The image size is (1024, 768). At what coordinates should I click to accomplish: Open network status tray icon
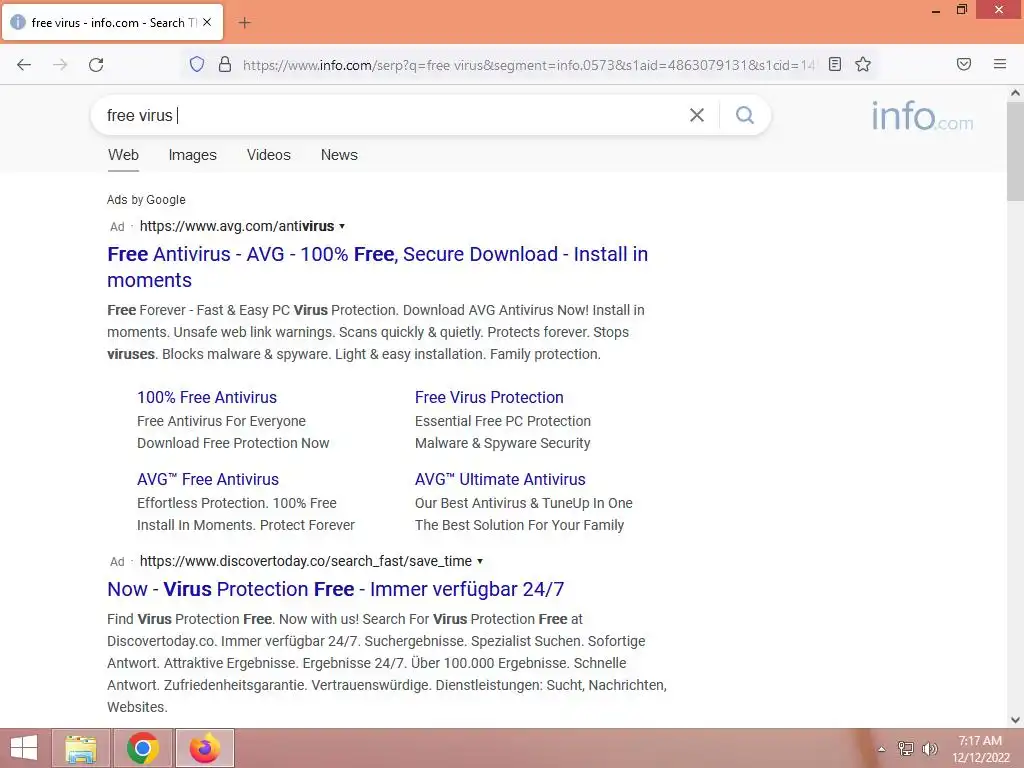(x=905, y=749)
